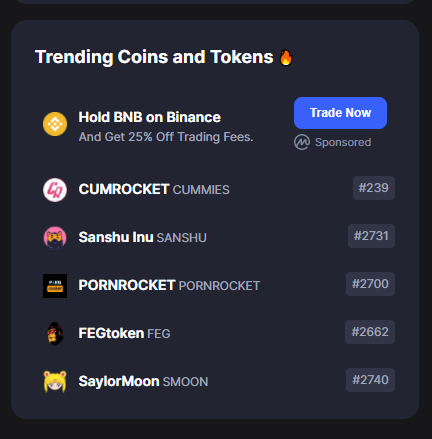
Task: Click the #239 rank badge
Action: click(x=374, y=188)
